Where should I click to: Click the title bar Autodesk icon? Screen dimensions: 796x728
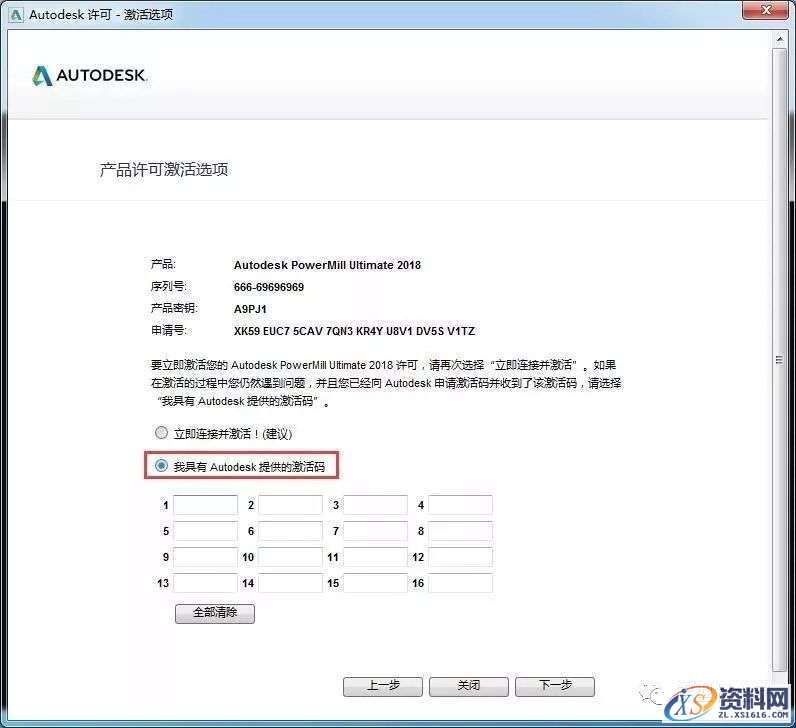click(x=16, y=15)
